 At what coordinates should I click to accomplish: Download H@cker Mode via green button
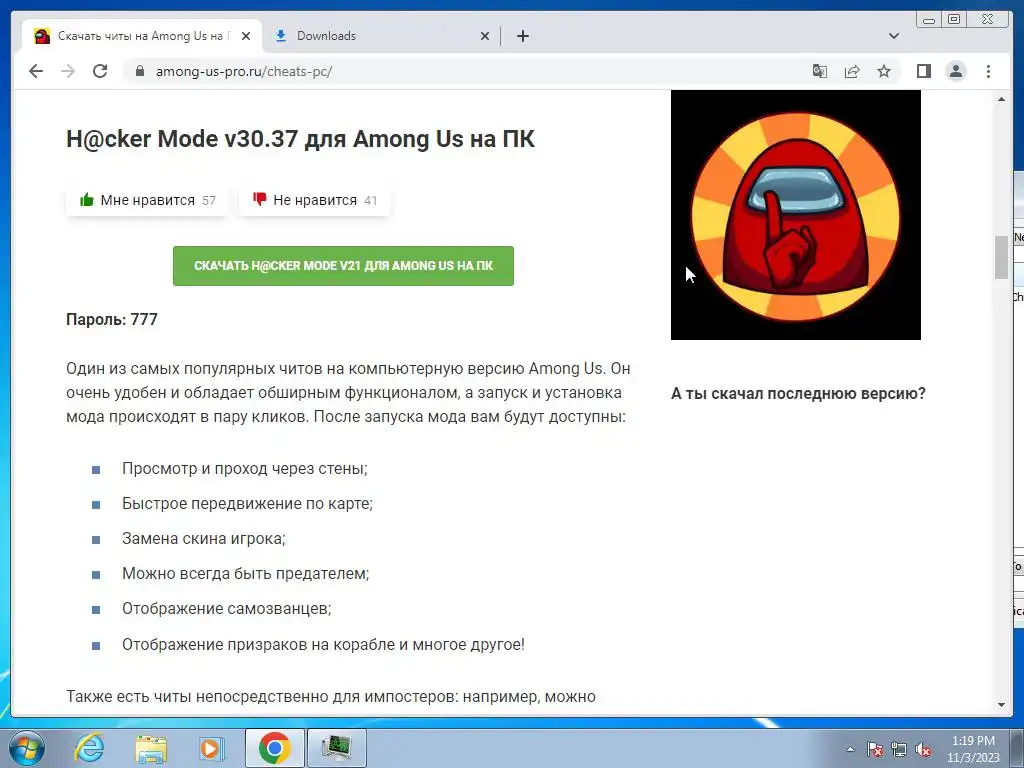click(x=344, y=266)
